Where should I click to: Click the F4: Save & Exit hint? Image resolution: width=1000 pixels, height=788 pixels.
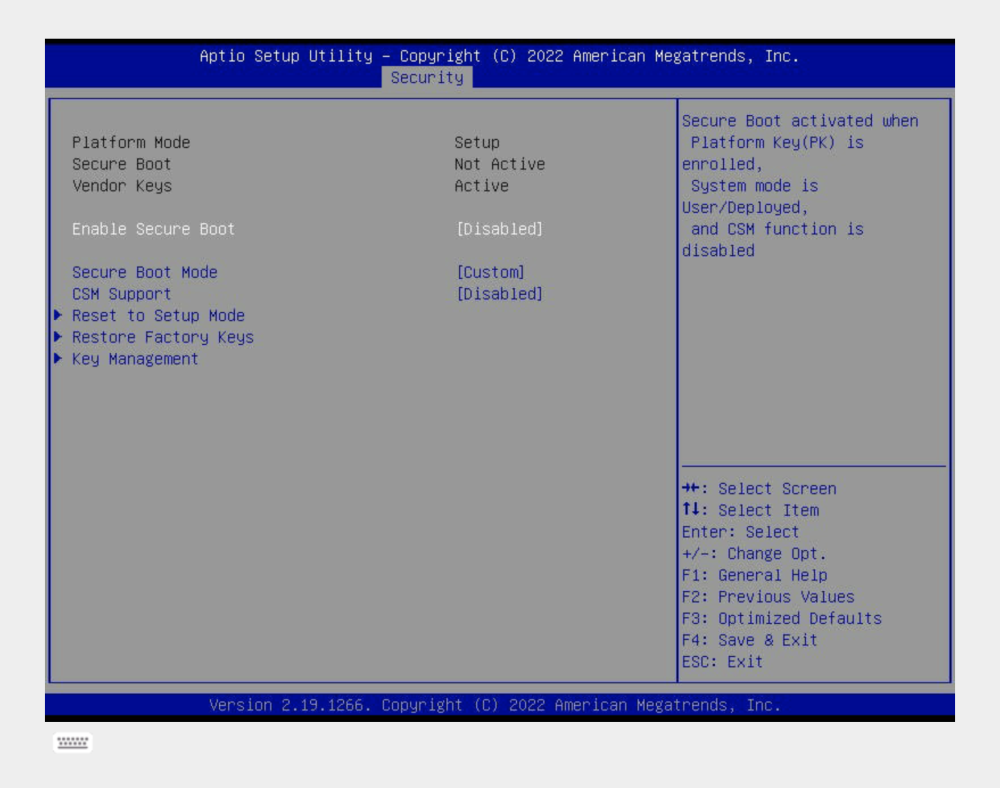point(749,640)
